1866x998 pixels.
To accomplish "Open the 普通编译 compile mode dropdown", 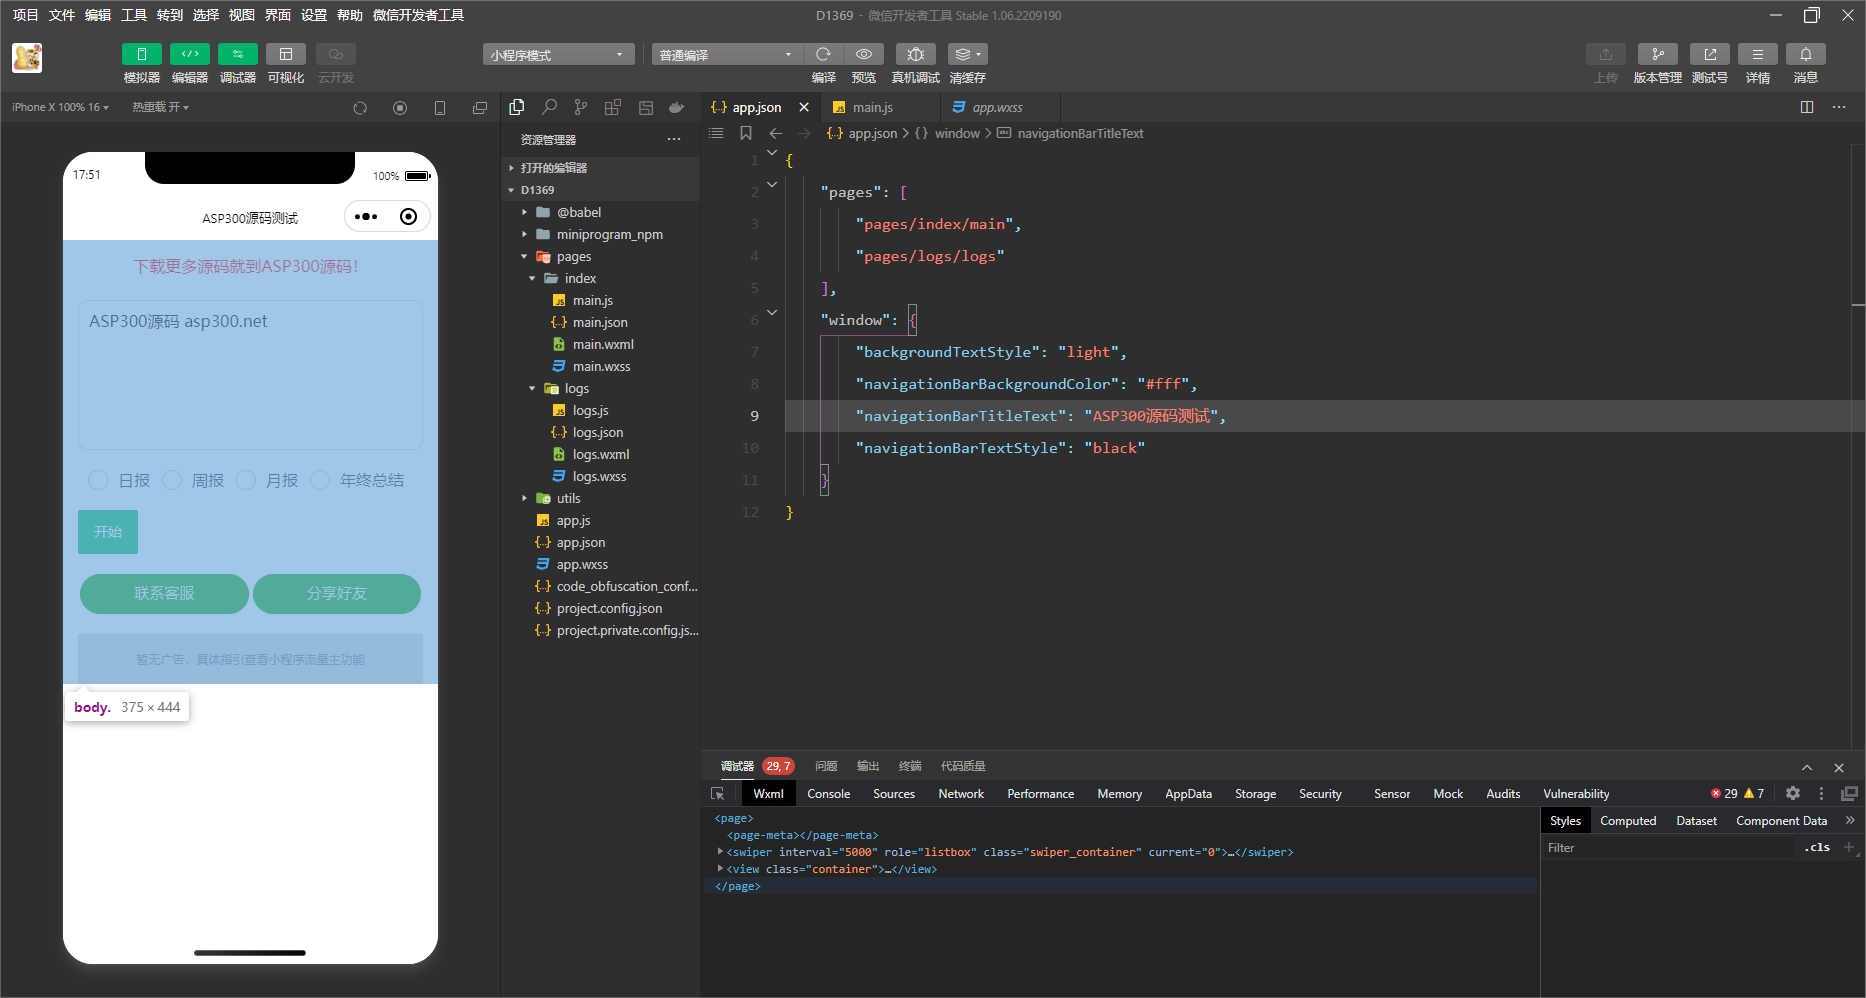I will click(727, 54).
